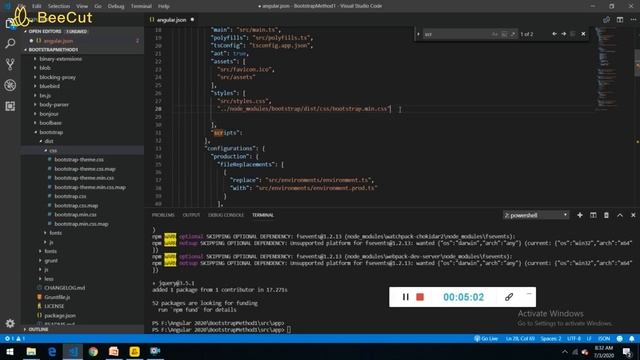Open CHANGELOG.md file
640x360 pixels.
pos(64,288)
